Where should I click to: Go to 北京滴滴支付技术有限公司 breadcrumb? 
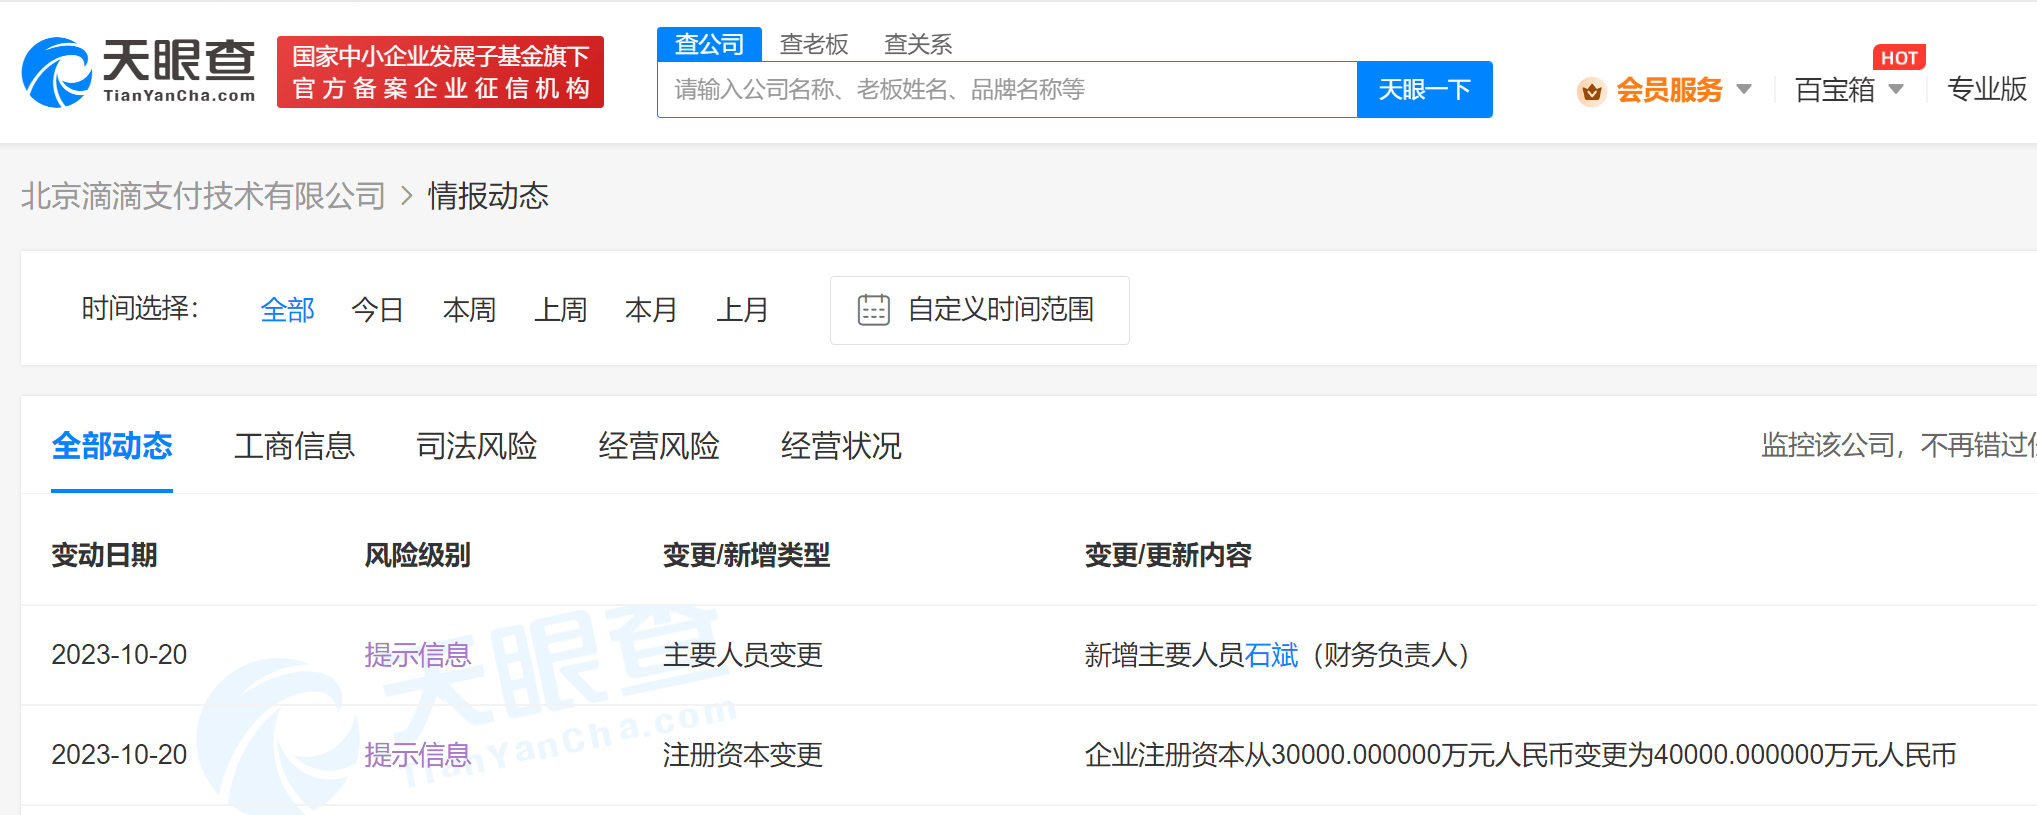tap(203, 196)
